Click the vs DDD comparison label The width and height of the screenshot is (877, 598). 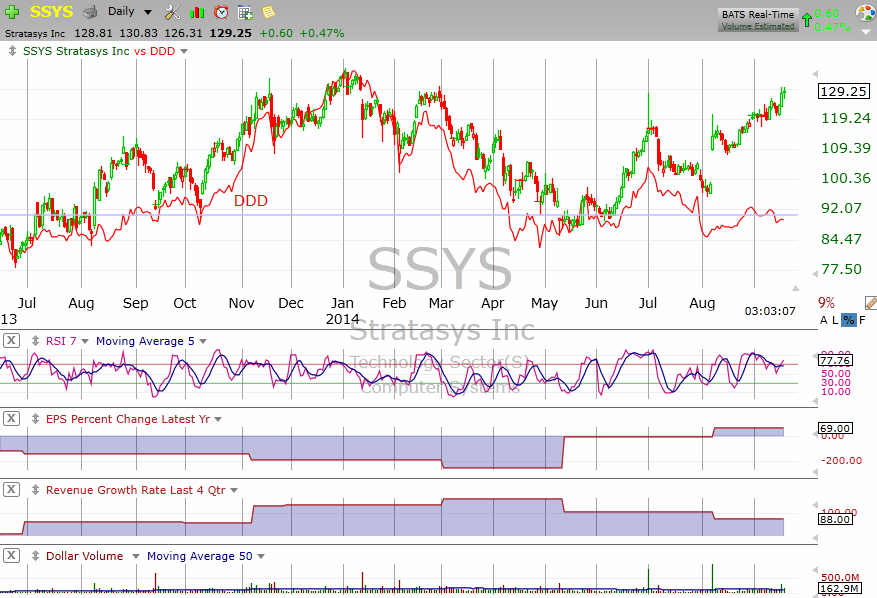[x=154, y=51]
